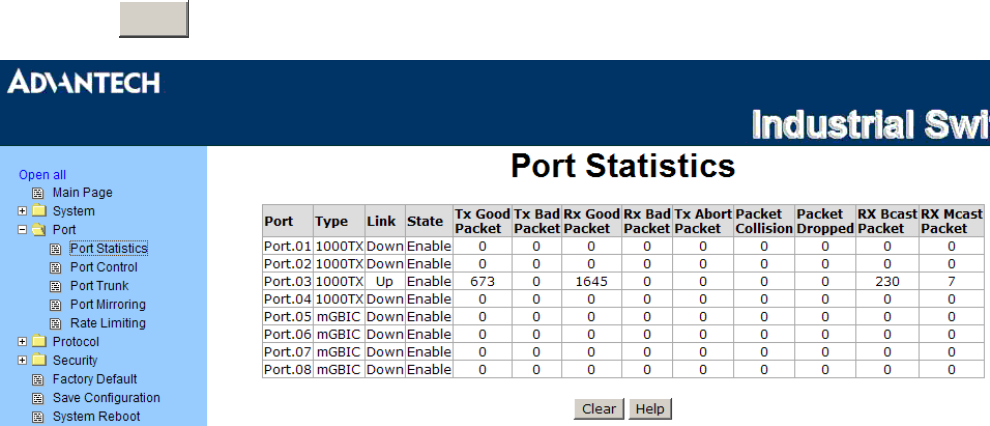Expand the Security tree node
The width and height of the screenshot is (990, 426).
[22, 361]
